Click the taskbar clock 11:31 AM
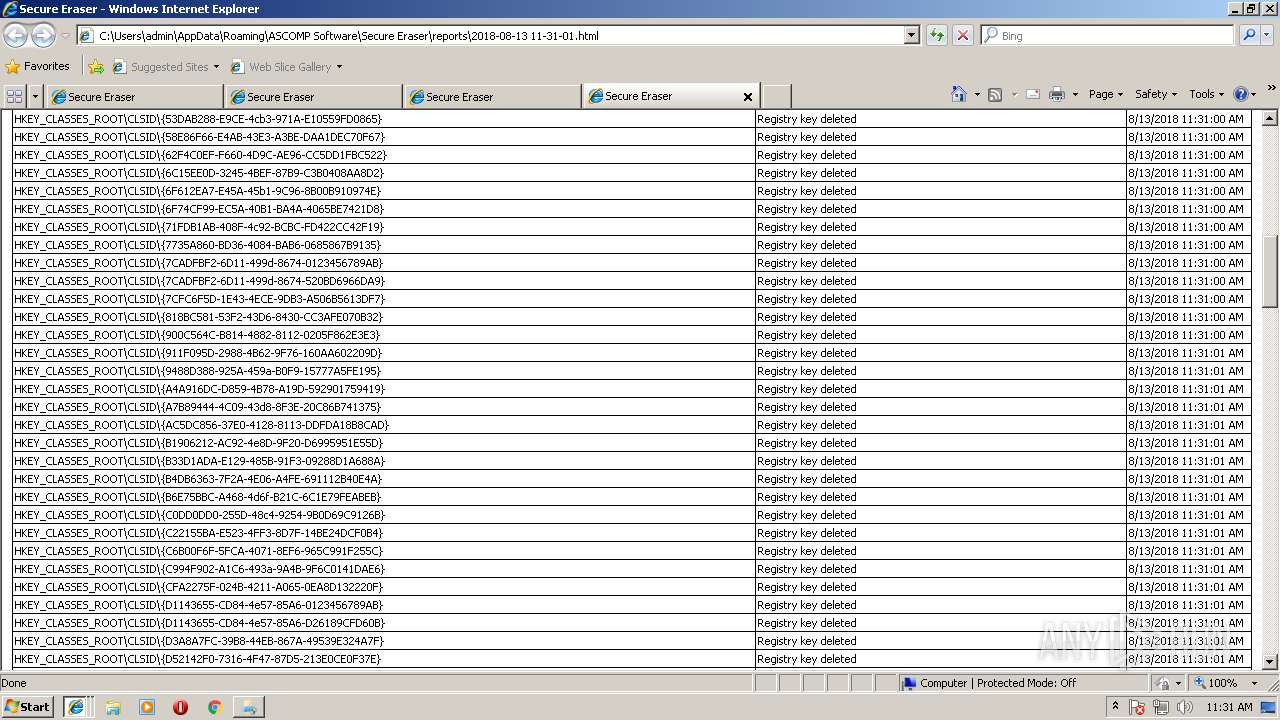The image size is (1280, 720). coord(1229,707)
